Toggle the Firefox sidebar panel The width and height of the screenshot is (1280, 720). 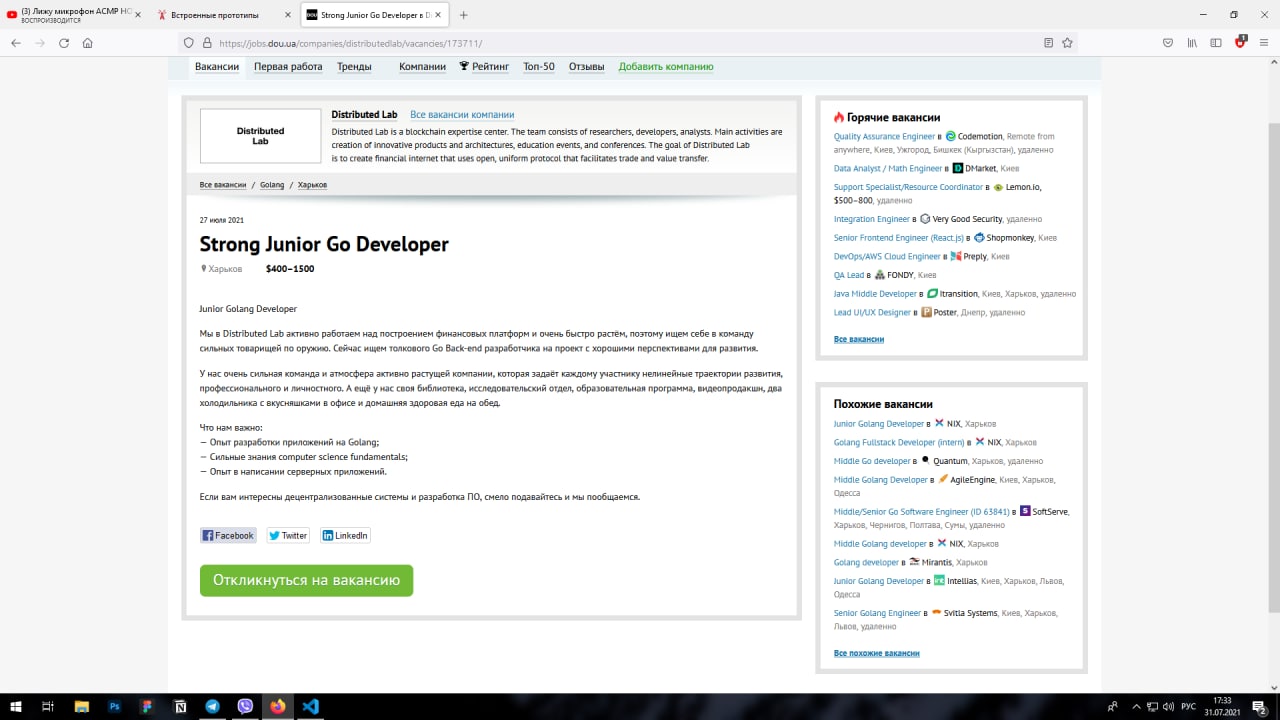1216,43
